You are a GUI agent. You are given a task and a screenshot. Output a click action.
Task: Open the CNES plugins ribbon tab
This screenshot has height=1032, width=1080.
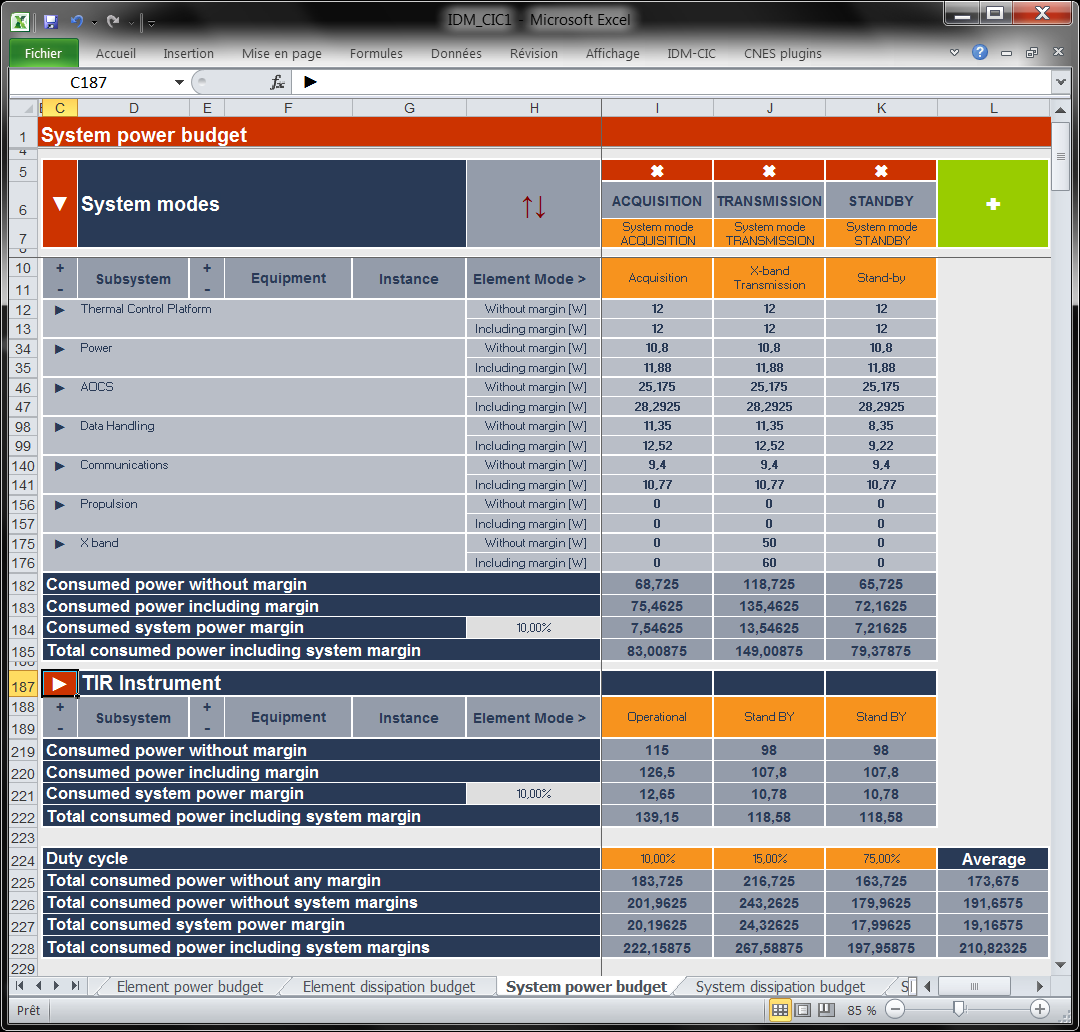pyautogui.click(x=782, y=53)
